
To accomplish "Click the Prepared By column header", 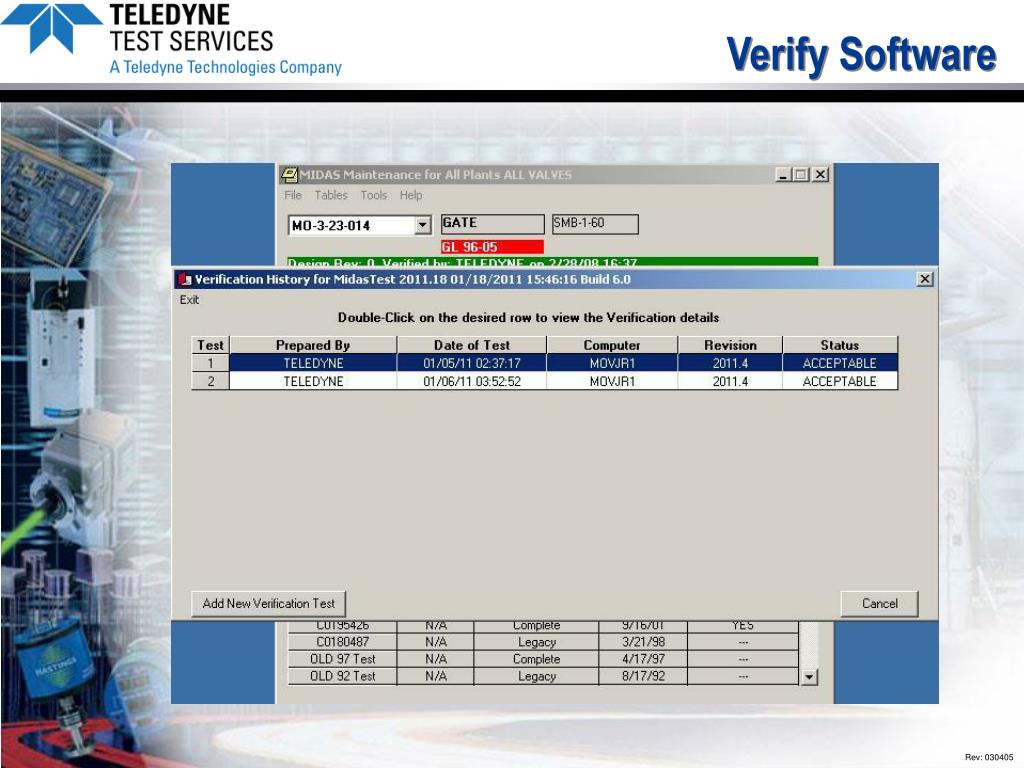I will (313, 345).
